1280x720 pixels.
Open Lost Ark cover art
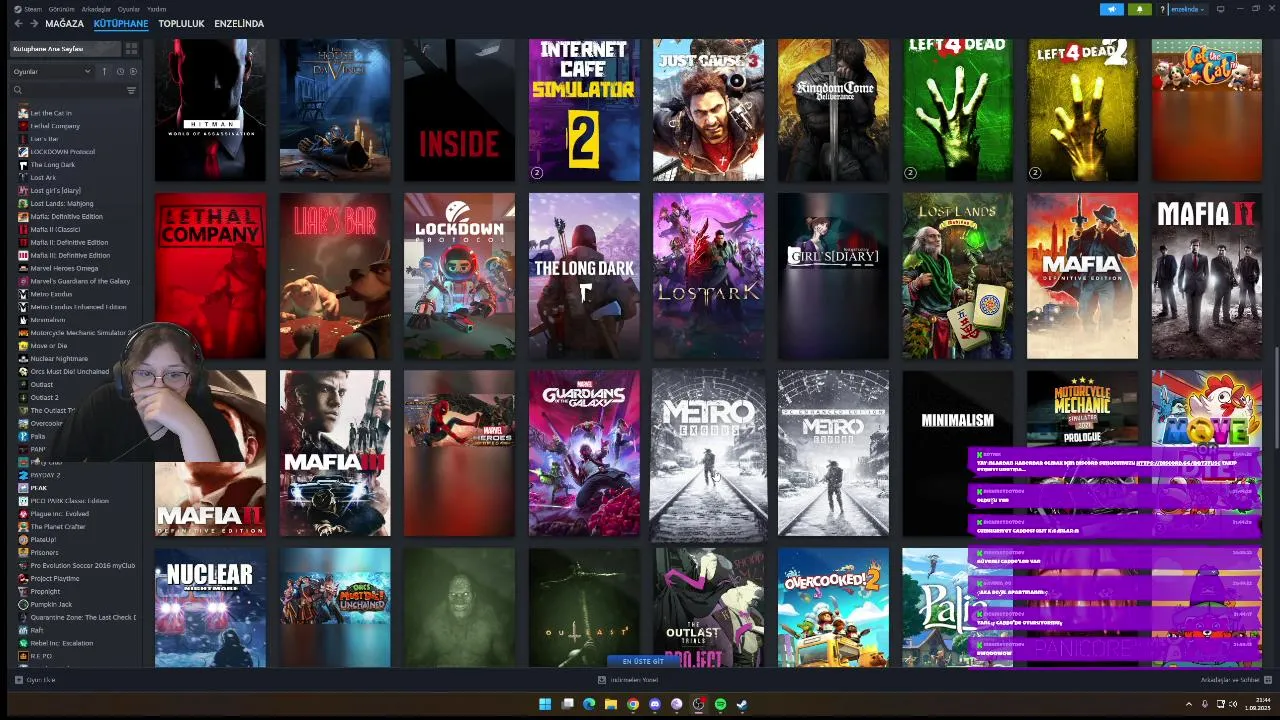click(708, 276)
